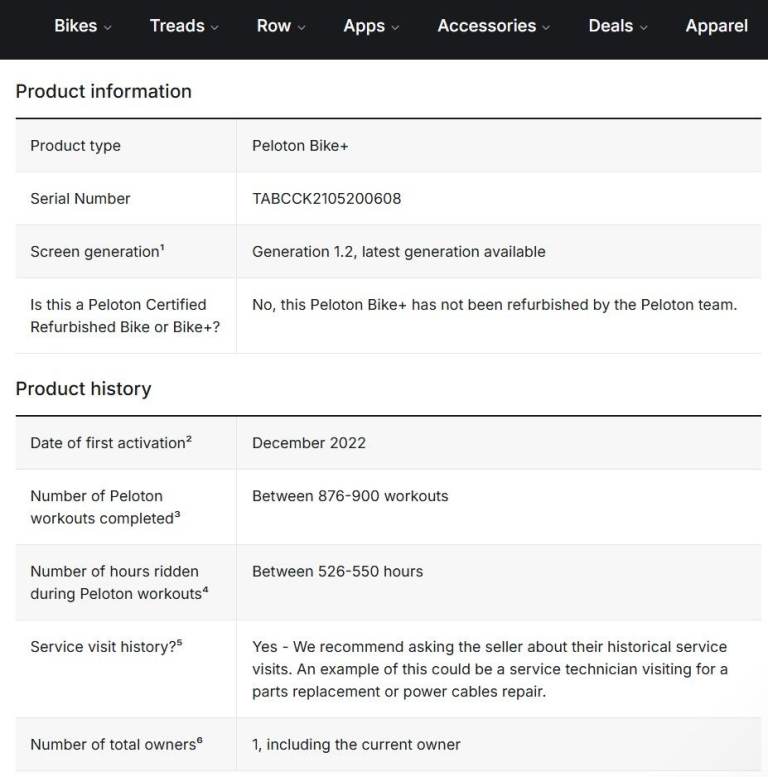Click the Product information heading

click(x=103, y=91)
